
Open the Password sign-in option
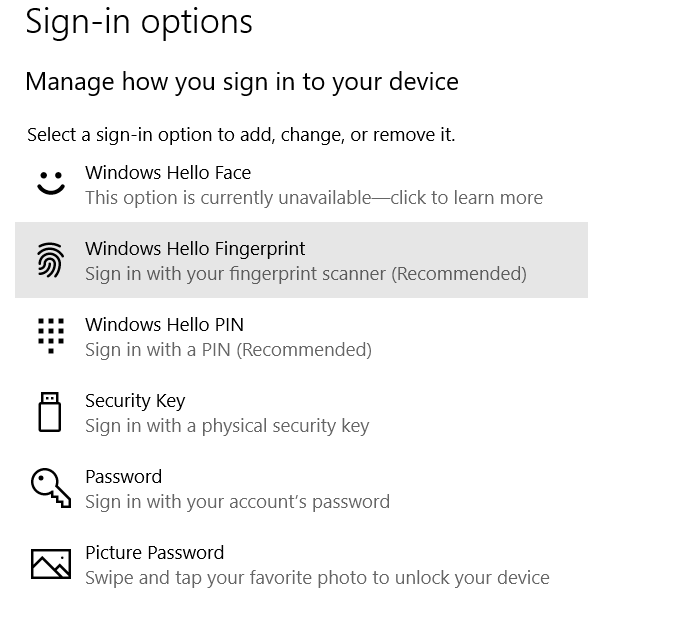123,477
